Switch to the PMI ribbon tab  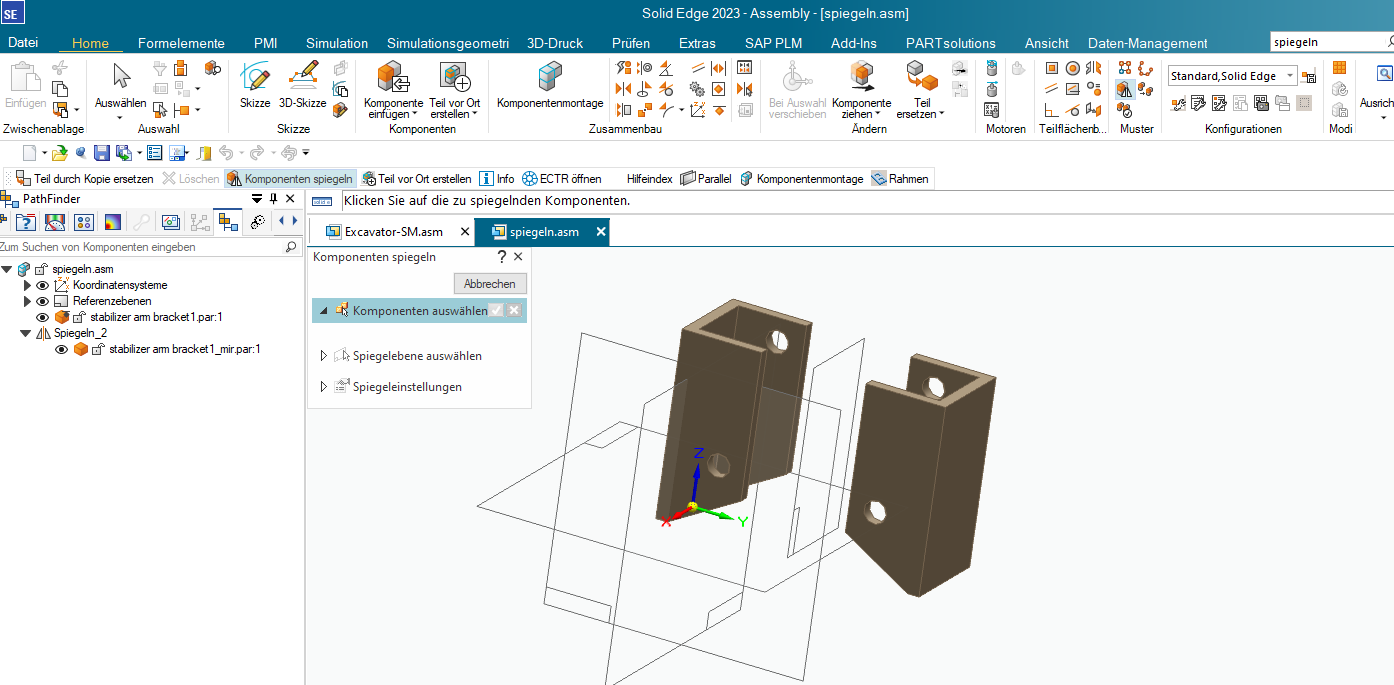266,43
